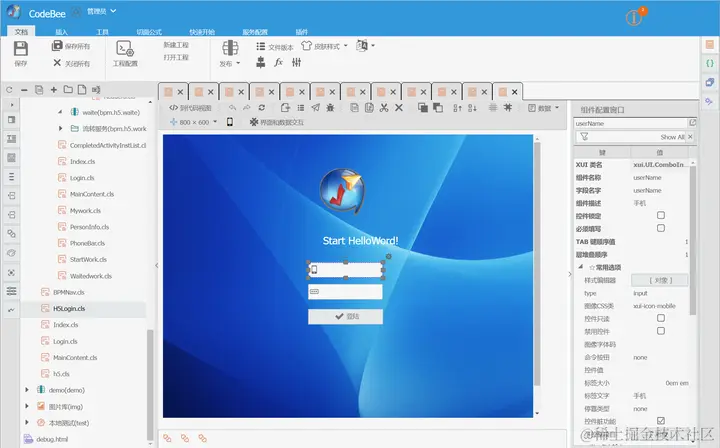The height and width of the screenshot is (448, 720).
Task: Open file version (文件版本) list
Action: pos(274,47)
